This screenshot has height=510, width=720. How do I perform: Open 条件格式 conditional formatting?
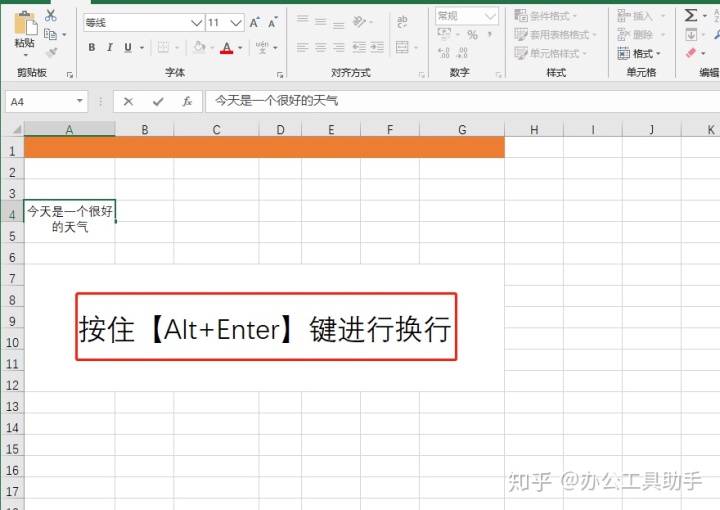pyautogui.click(x=546, y=16)
